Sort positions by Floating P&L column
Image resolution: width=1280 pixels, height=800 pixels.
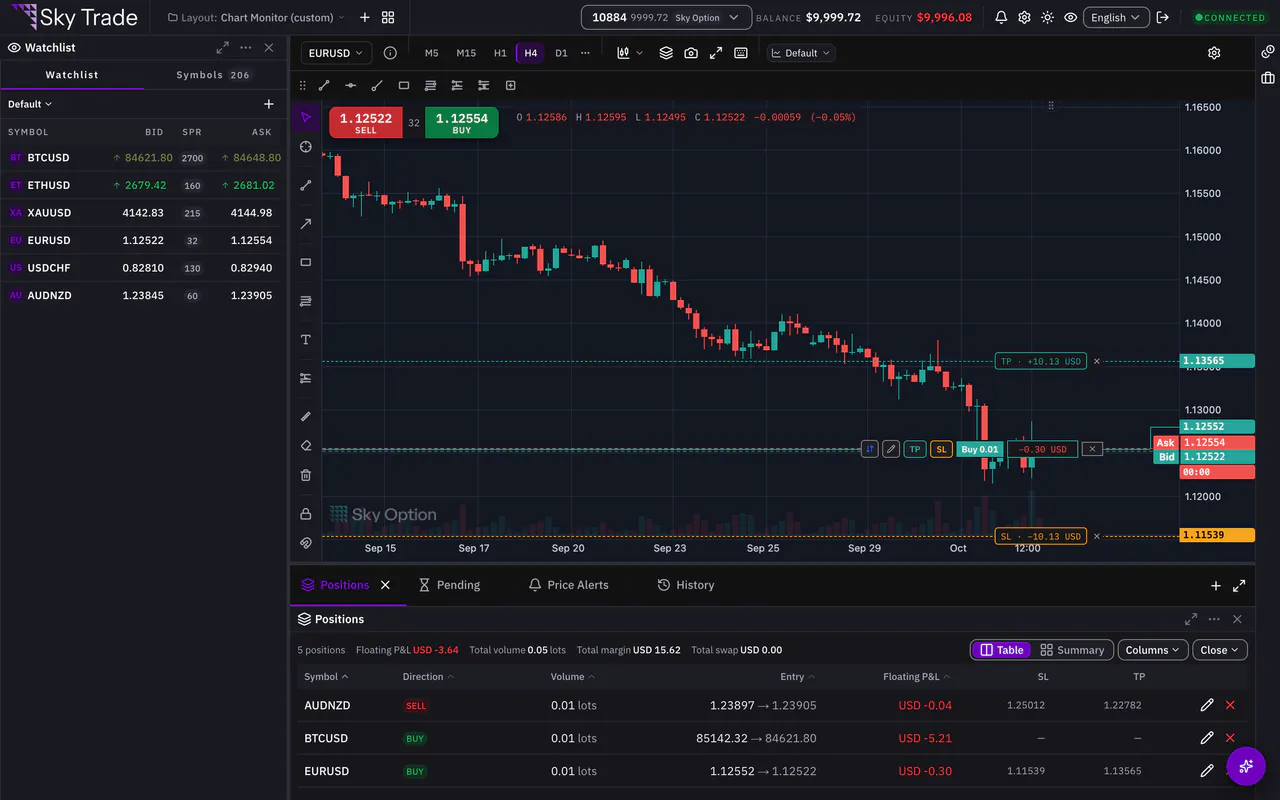(x=916, y=677)
